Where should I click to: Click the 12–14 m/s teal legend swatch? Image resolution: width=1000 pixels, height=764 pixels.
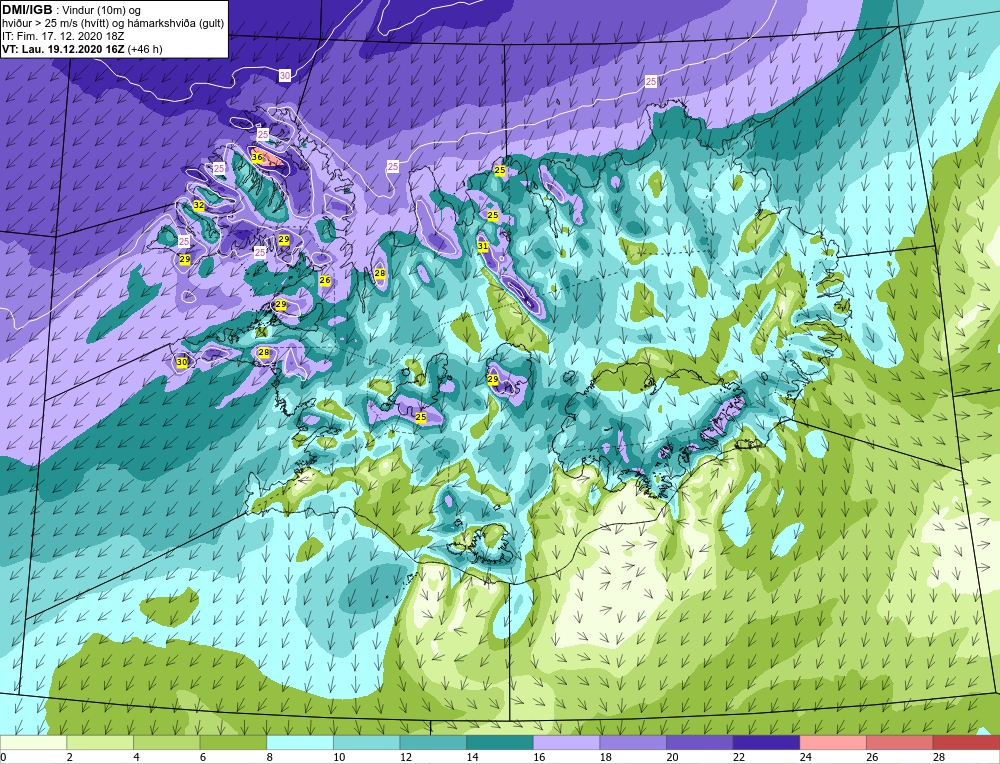click(x=433, y=742)
